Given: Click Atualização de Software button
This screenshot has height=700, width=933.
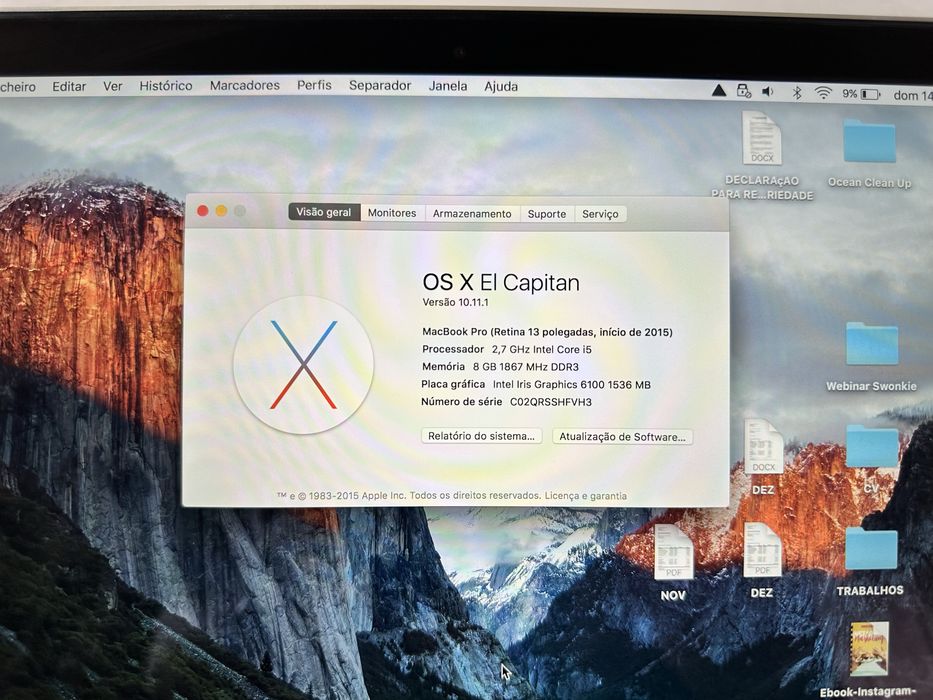Looking at the screenshot, I should tap(622, 436).
